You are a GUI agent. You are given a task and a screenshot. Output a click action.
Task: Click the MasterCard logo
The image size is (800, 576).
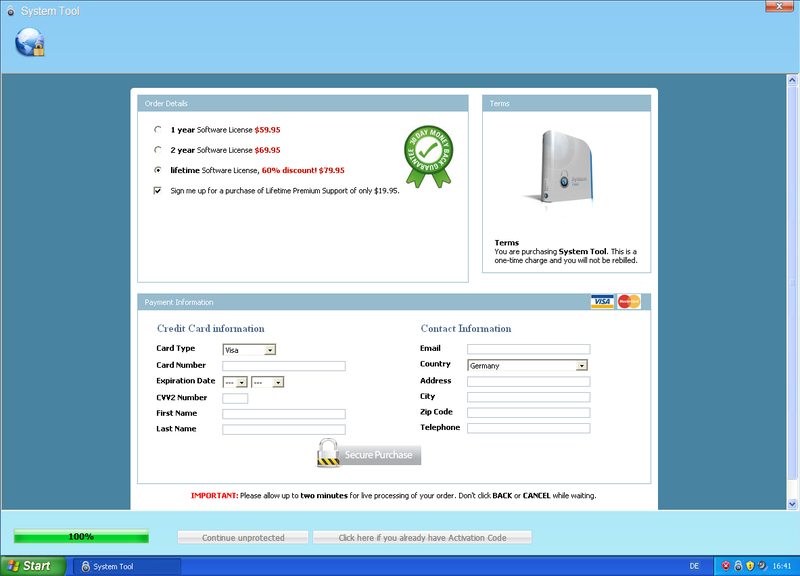pos(628,302)
